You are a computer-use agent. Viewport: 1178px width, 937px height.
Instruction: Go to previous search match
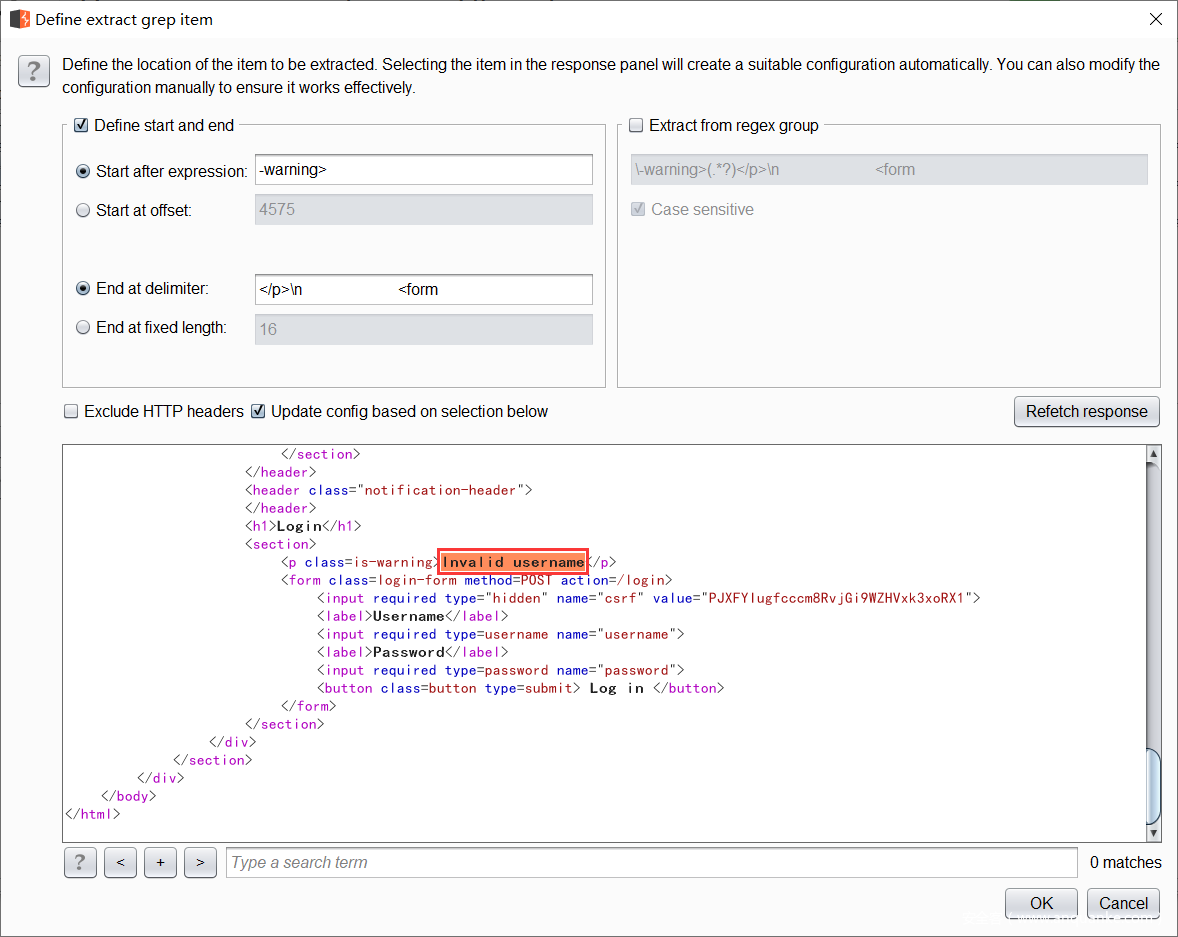(120, 862)
